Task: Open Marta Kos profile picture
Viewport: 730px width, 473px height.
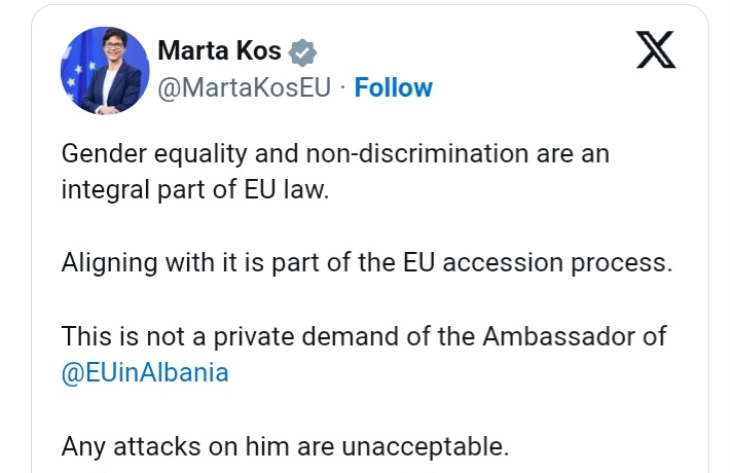Action: [x=105, y=70]
